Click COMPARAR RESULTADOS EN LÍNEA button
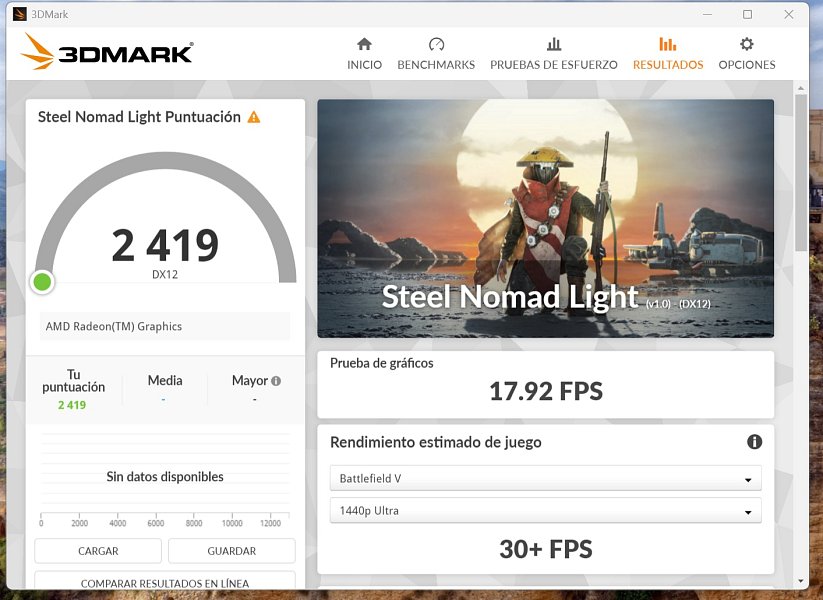The image size is (823, 600). [165, 581]
